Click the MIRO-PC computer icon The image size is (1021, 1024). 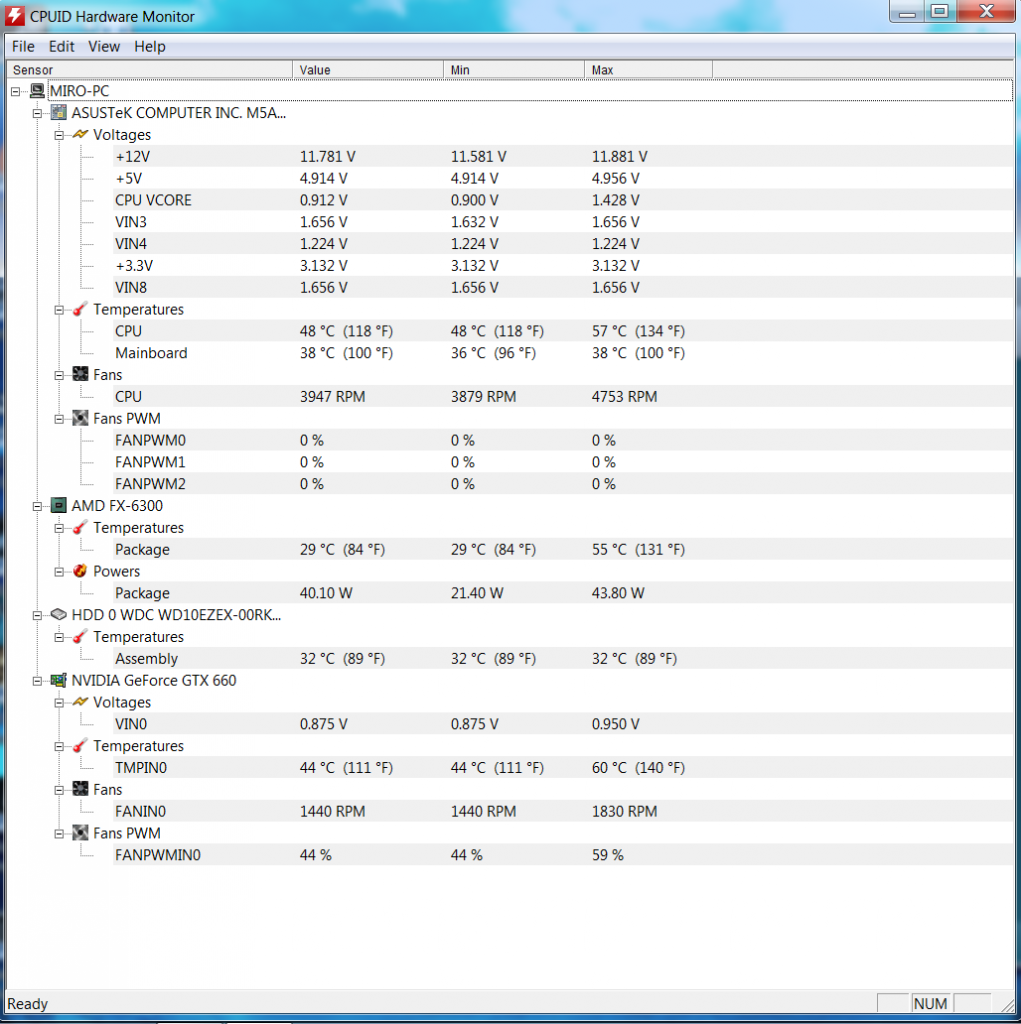tap(37, 91)
